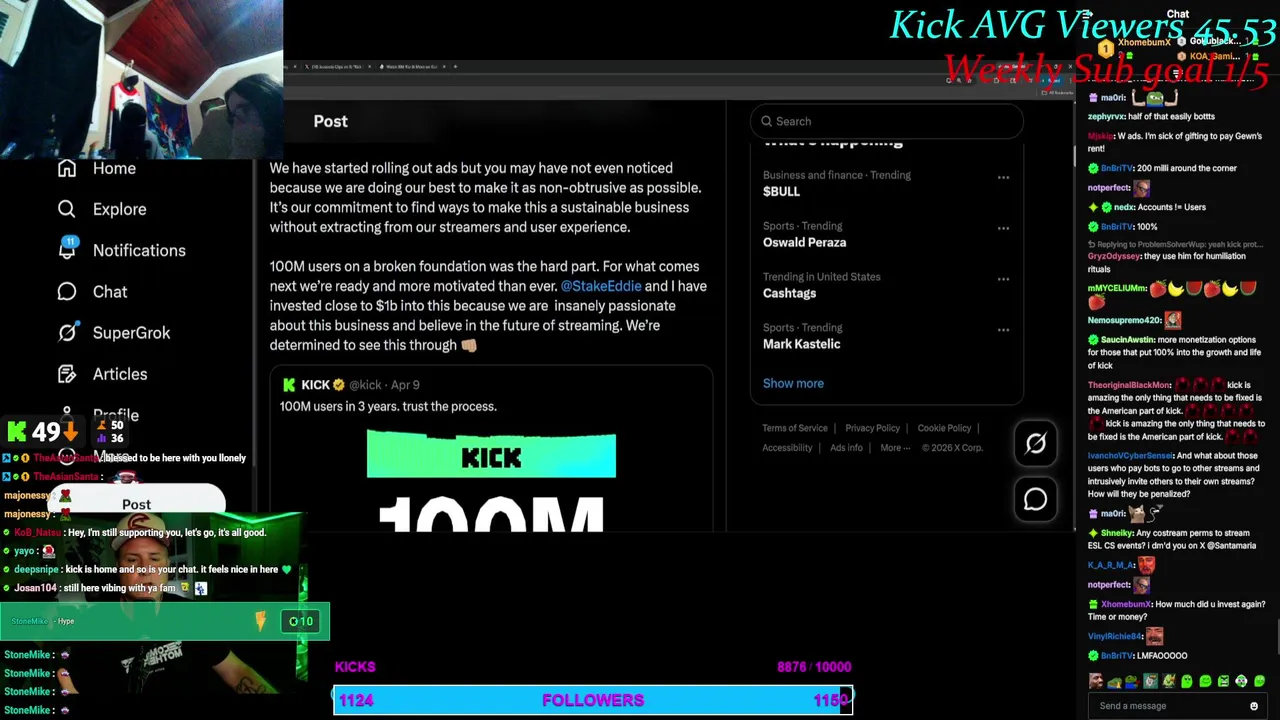Click Josan104's name in overlay chat

(x=34, y=588)
